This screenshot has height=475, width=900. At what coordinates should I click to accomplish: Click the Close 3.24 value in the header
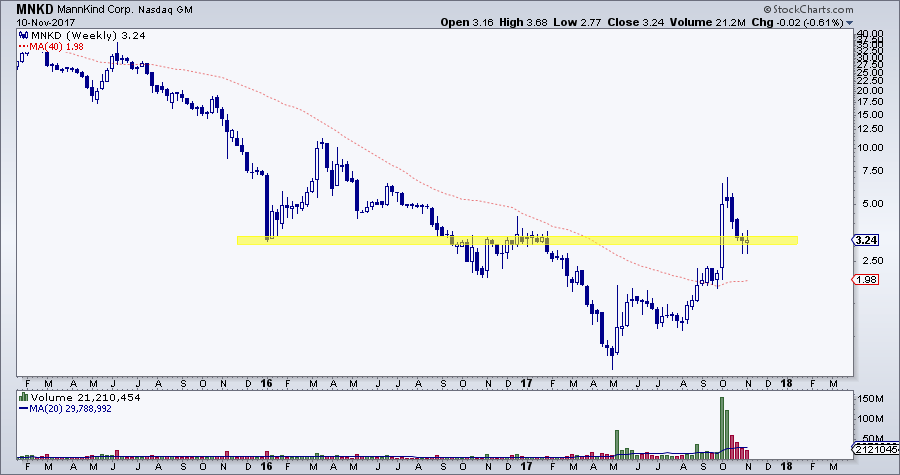[x=635, y=22]
